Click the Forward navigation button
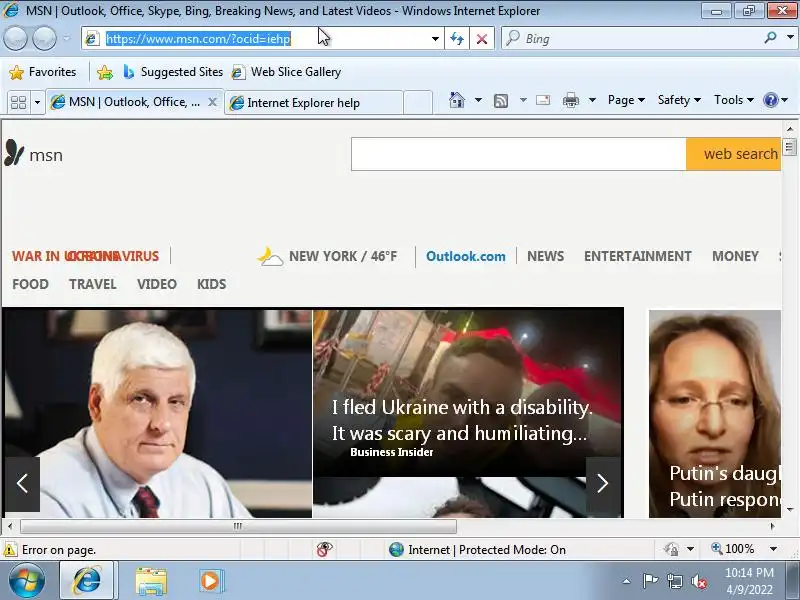 tap(44, 38)
